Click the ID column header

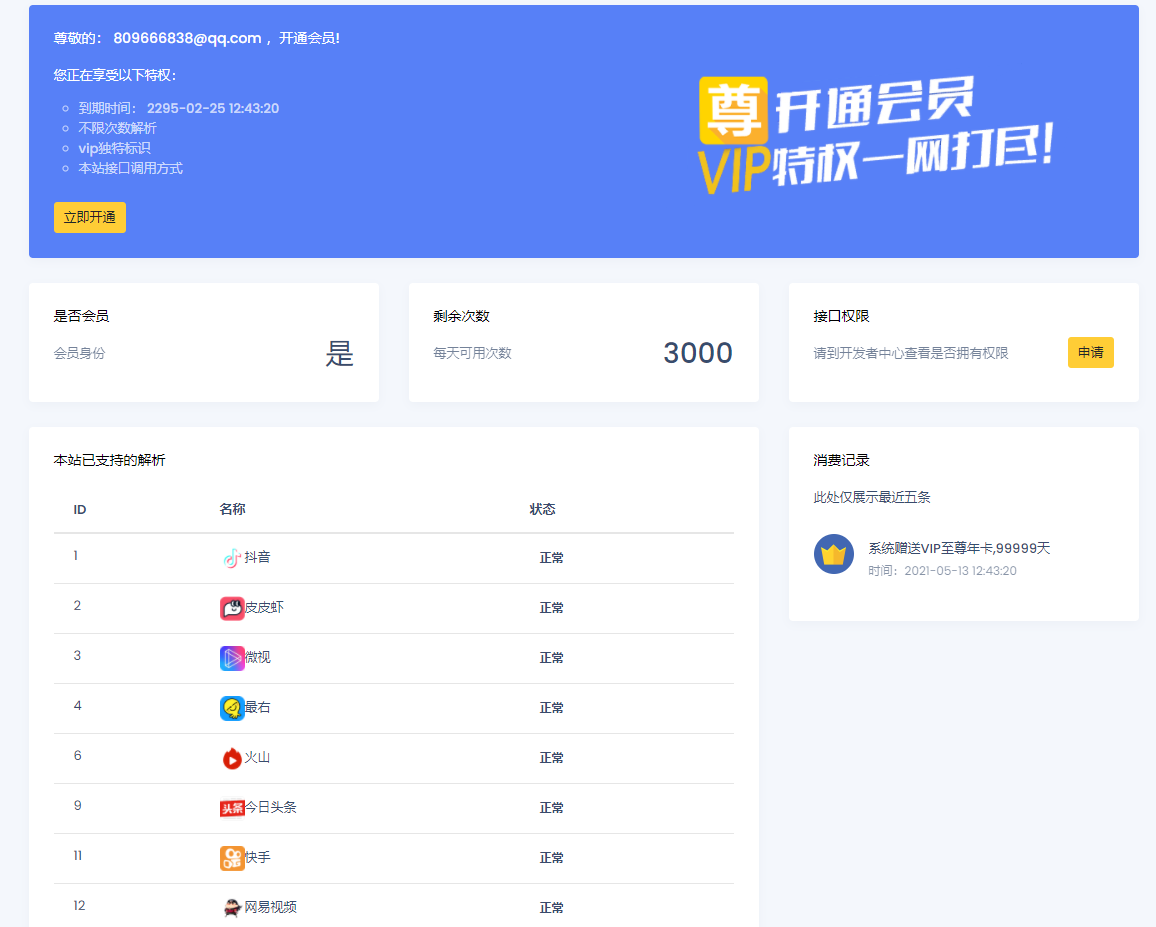tap(80, 510)
